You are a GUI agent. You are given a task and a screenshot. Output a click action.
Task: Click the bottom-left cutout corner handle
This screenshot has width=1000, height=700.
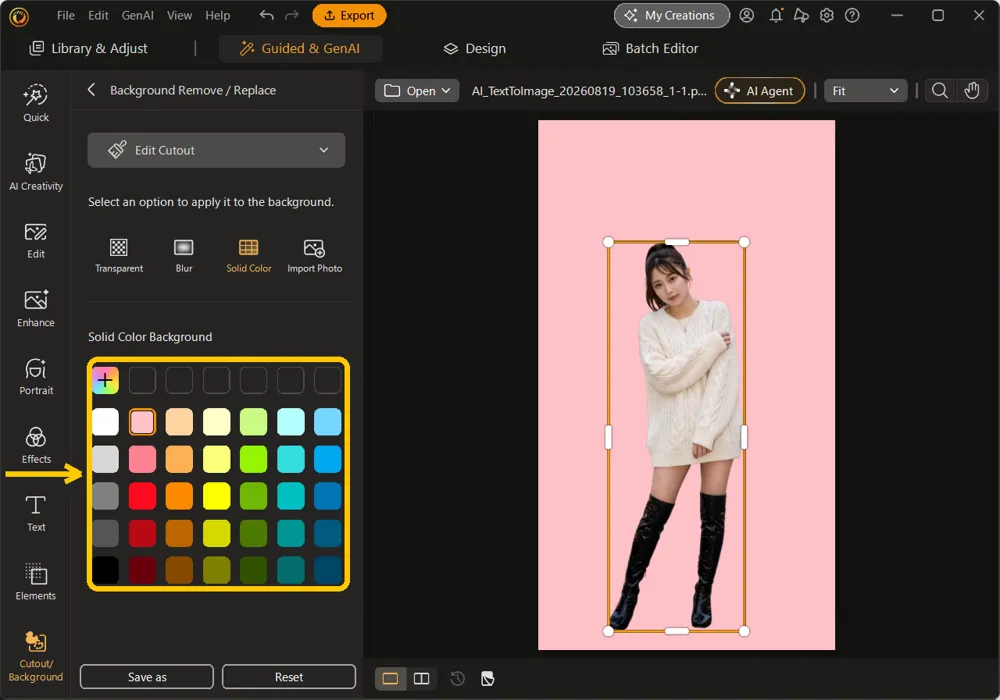608,631
